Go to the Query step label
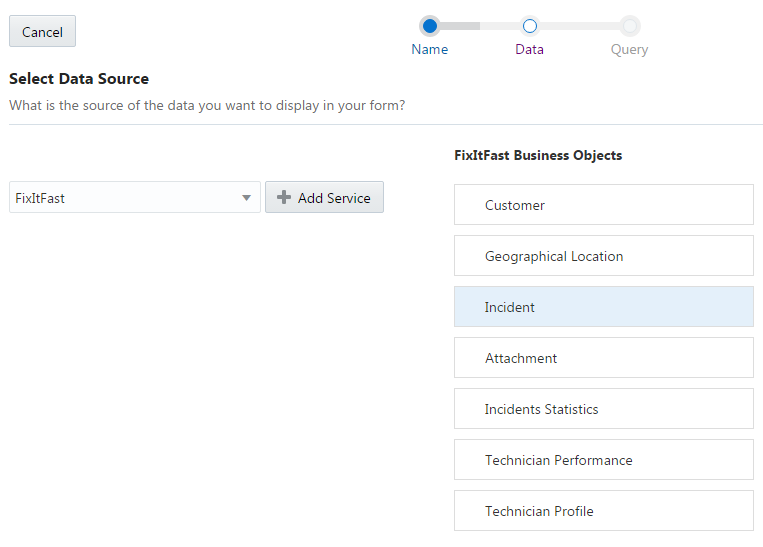The height and width of the screenshot is (547, 763). coord(630,49)
